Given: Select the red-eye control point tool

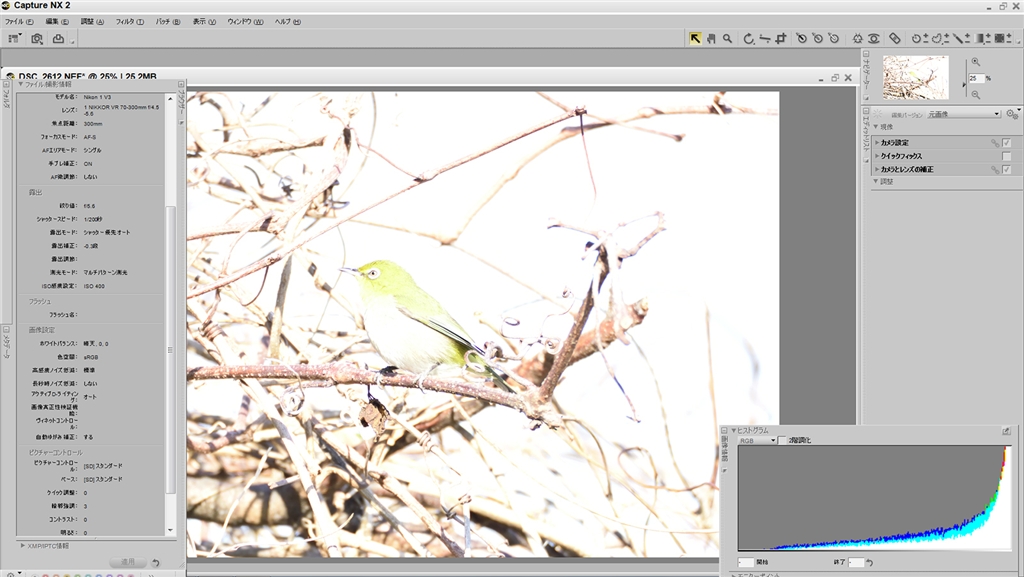Looking at the screenshot, I should (x=874, y=39).
